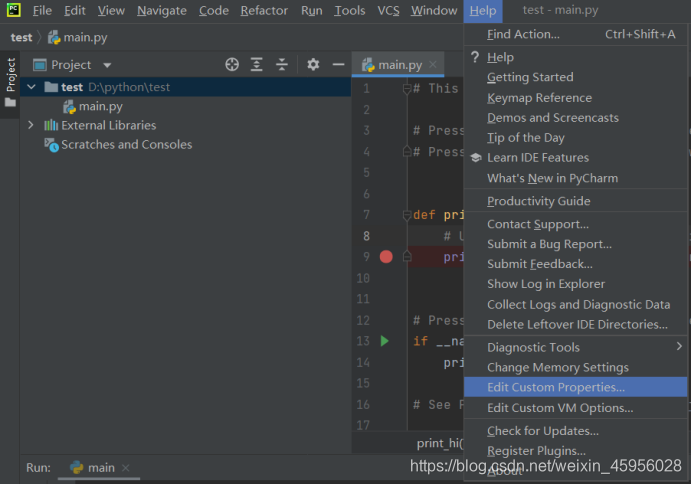Click the Help item with question mark

pyautogui.click(x=576, y=57)
